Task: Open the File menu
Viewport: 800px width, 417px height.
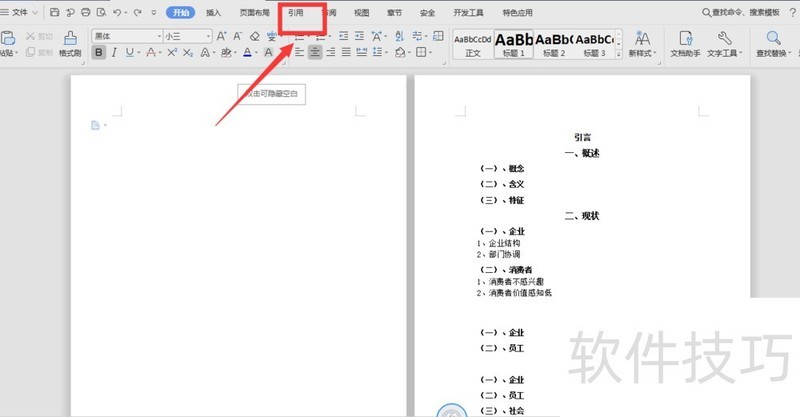Action: tap(20, 13)
